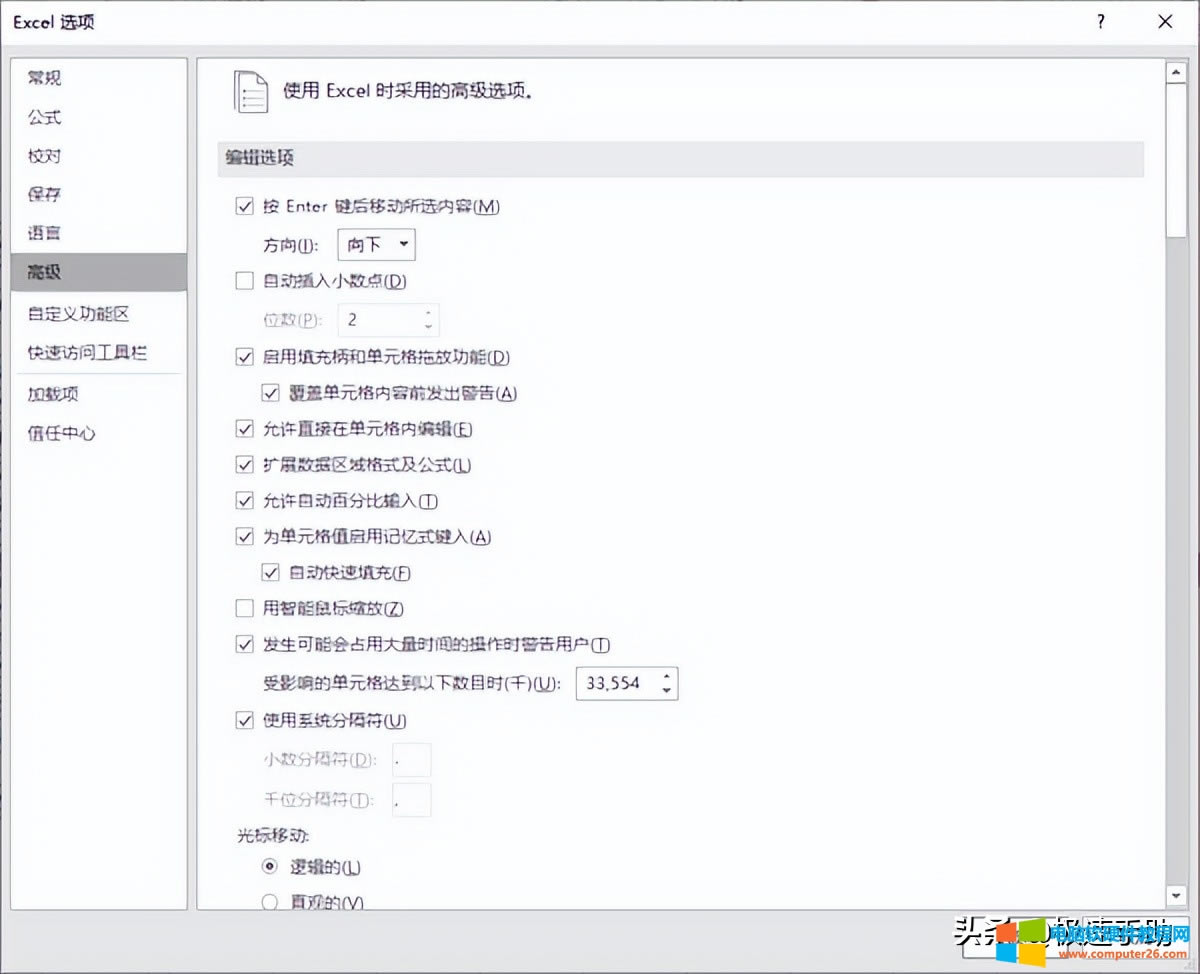The height and width of the screenshot is (974, 1200).
Task: Uncheck 按 Enter 键后移动所选内容
Action: click(x=244, y=206)
